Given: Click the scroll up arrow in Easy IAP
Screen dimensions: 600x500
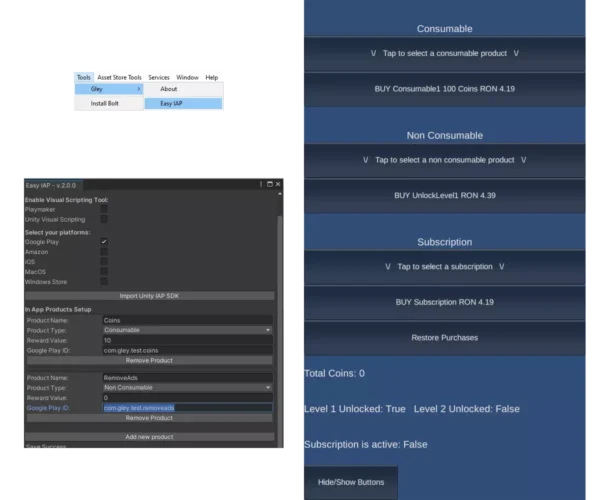Looking at the screenshot, I should 280,194.
